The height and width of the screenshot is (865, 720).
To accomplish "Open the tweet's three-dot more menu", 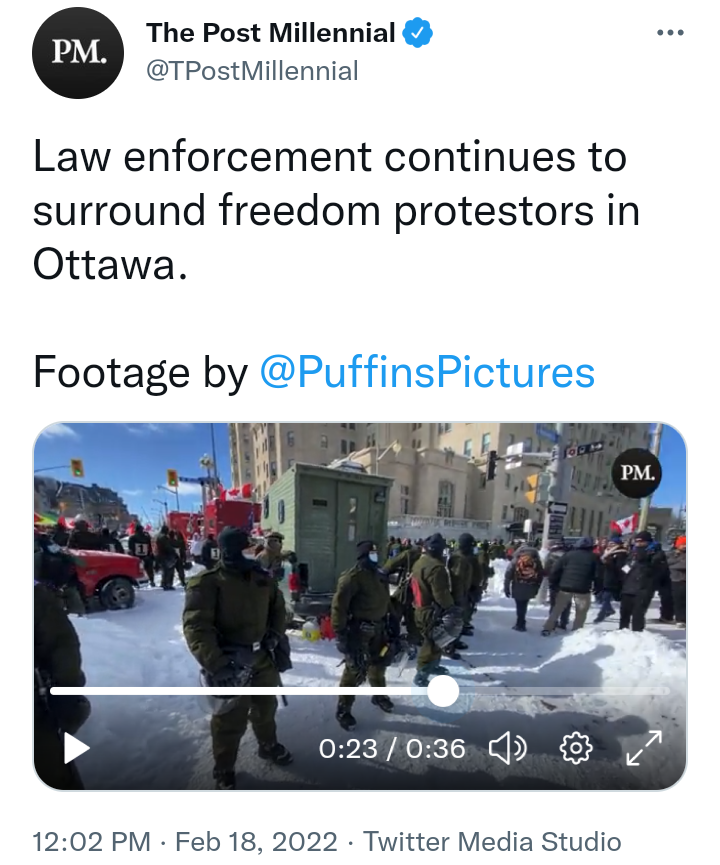I will pos(670,33).
